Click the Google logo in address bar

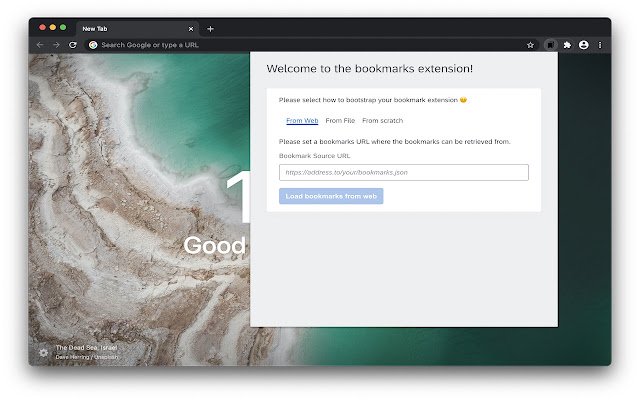coord(93,45)
